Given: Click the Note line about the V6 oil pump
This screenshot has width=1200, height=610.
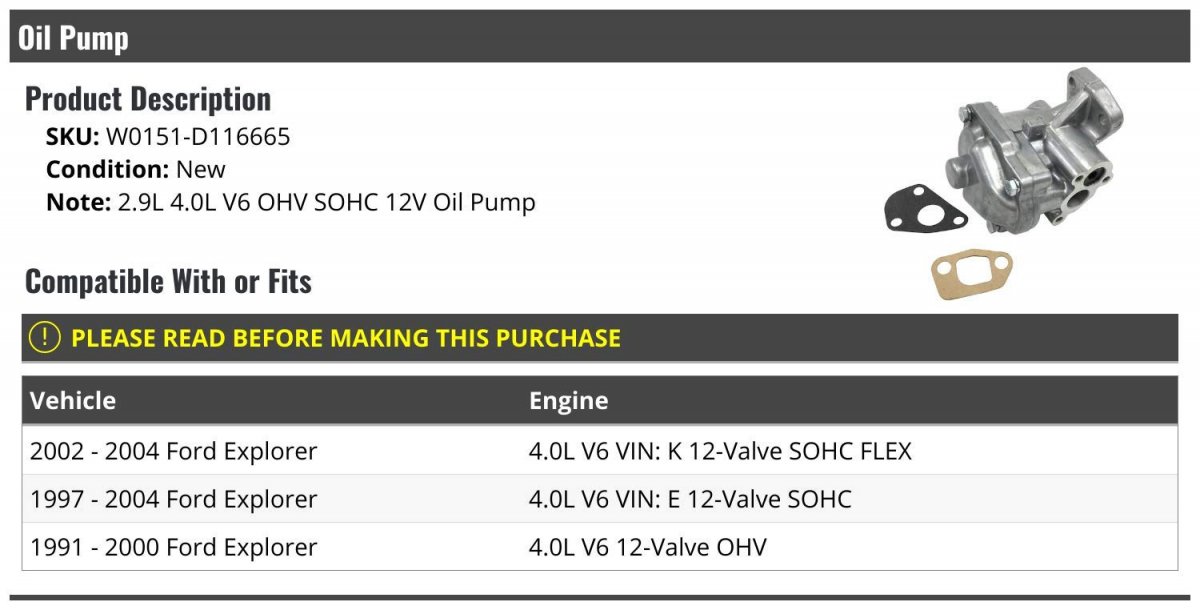Looking at the screenshot, I should click(x=291, y=202).
